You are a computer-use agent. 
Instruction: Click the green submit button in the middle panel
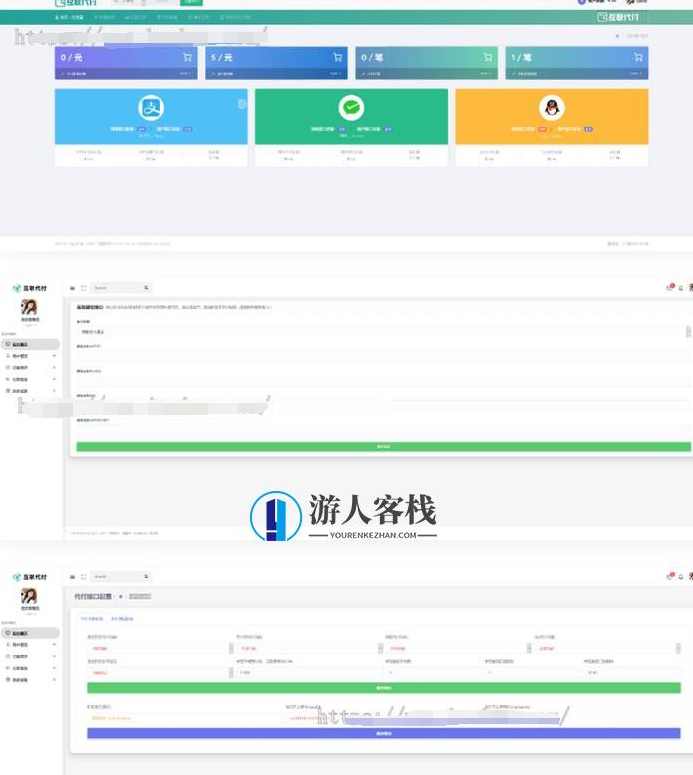(x=384, y=446)
